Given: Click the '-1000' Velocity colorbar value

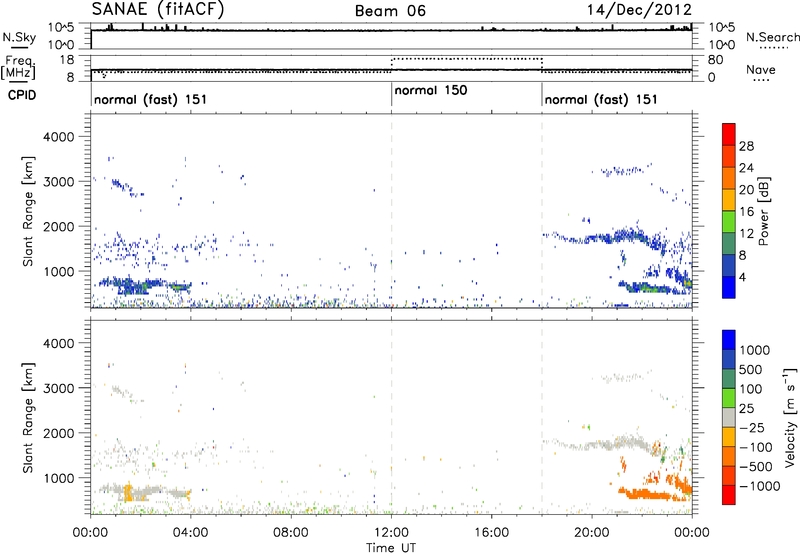Looking at the screenshot, I should [759, 486].
